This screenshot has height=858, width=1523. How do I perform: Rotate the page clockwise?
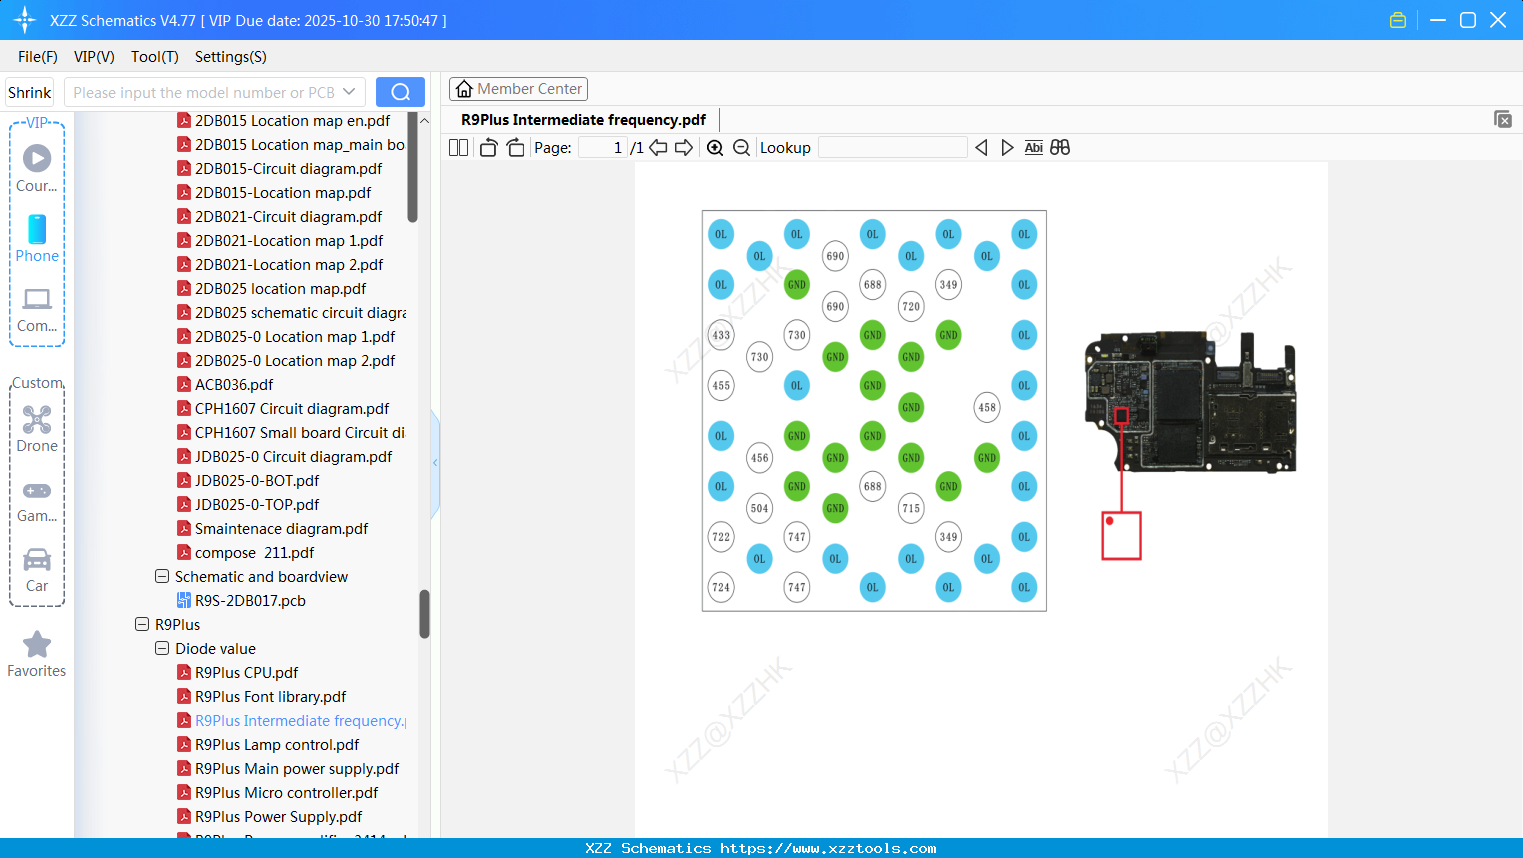click(515, 148)
